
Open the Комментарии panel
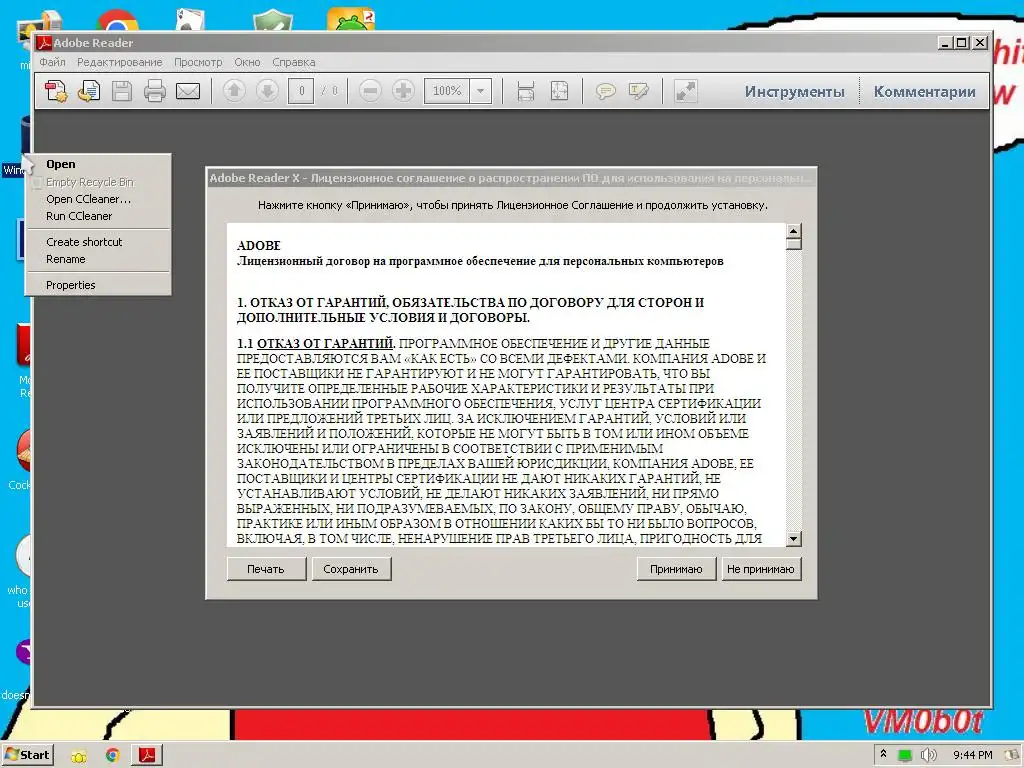click(924, 91)
